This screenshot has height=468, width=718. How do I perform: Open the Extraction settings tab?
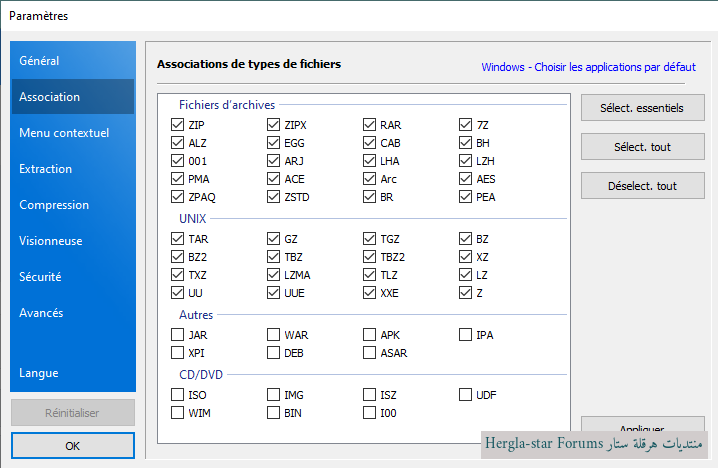pos(73,169)
